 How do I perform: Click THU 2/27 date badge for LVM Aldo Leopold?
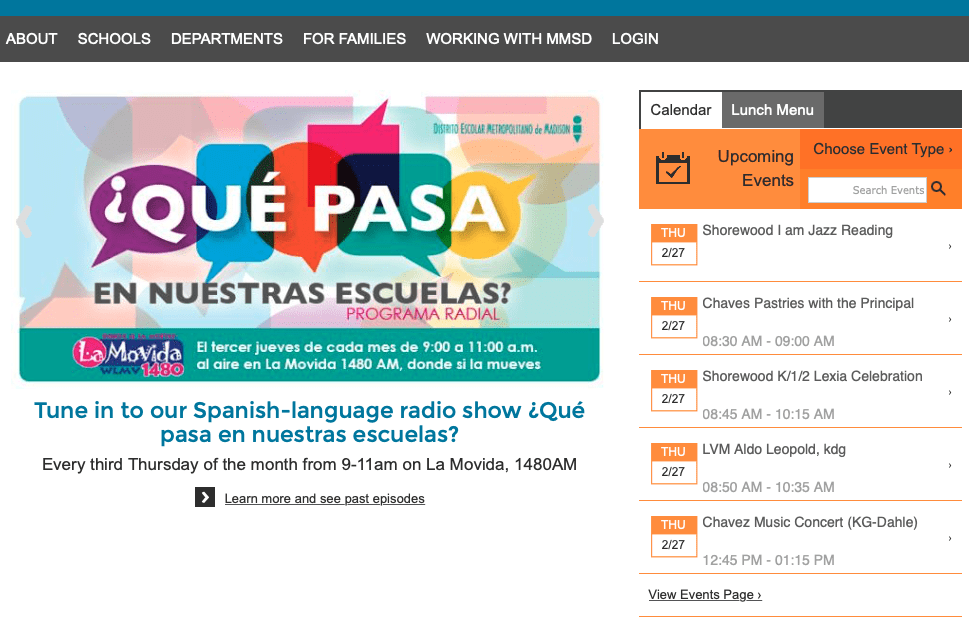tap(674, 463)
